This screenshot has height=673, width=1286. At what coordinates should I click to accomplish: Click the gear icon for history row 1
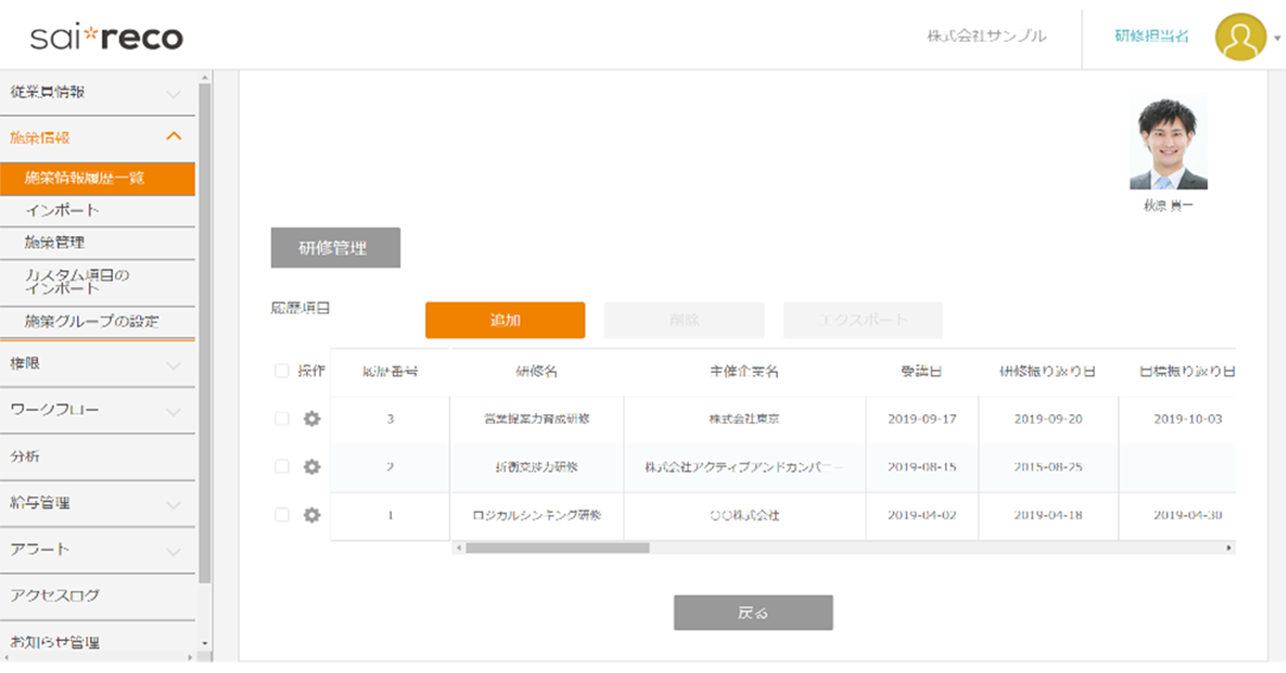[x=312, y=515]
